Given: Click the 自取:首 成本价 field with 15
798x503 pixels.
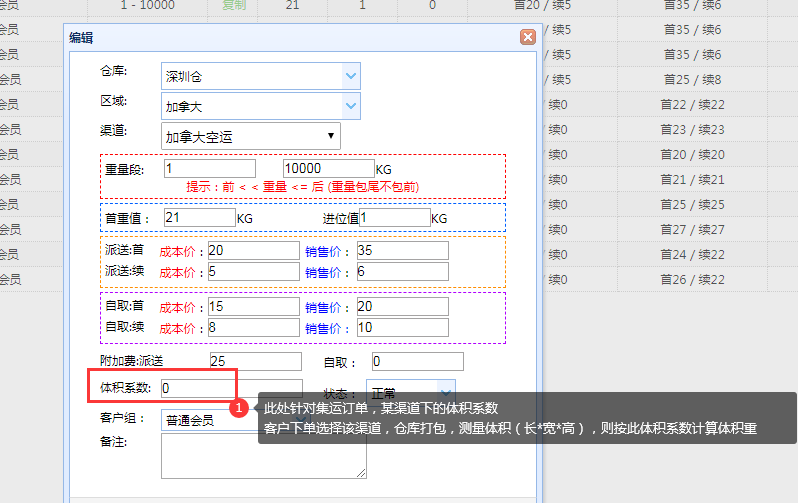Looking at the screenshot, I should pyautogui.click(x=253, y=306).
